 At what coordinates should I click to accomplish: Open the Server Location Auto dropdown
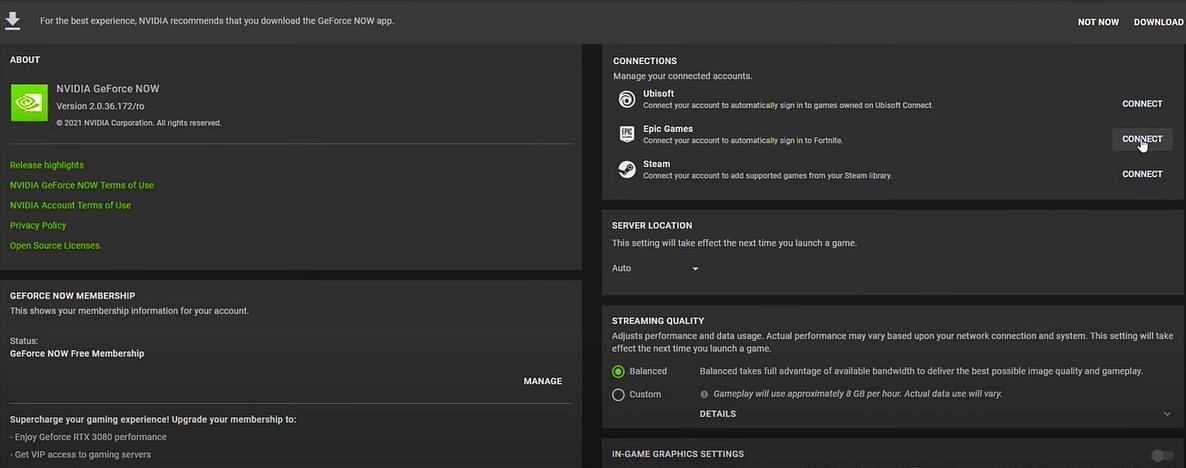click(655, 268)
